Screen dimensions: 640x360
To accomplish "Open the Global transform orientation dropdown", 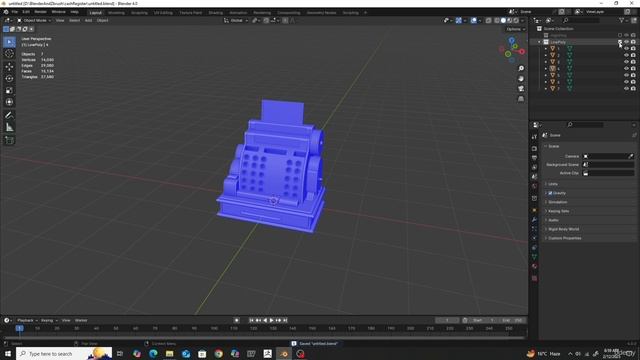I will (x=236, y=20).
